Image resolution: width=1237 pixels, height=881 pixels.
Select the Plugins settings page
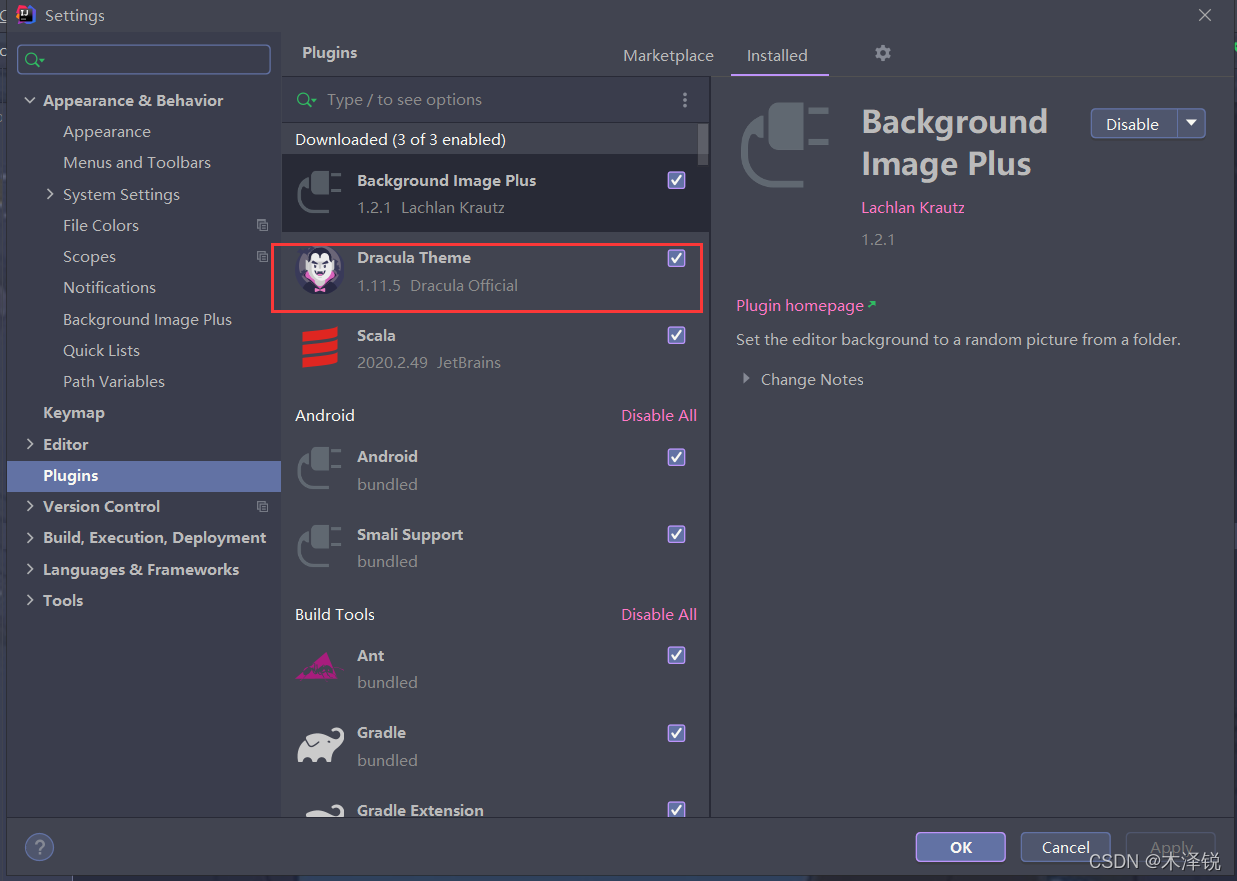[144, 475]
